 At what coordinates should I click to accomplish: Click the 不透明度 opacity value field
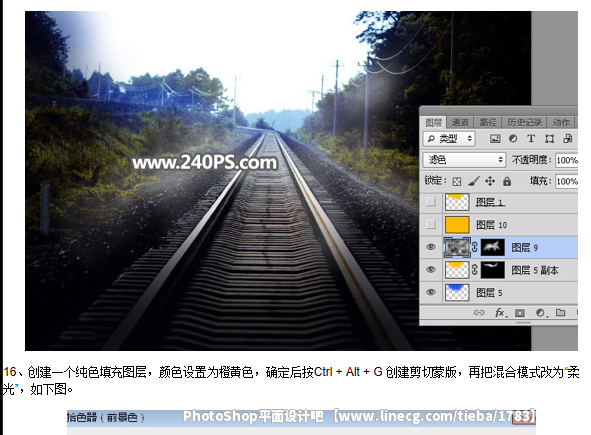tap(567, 160)
